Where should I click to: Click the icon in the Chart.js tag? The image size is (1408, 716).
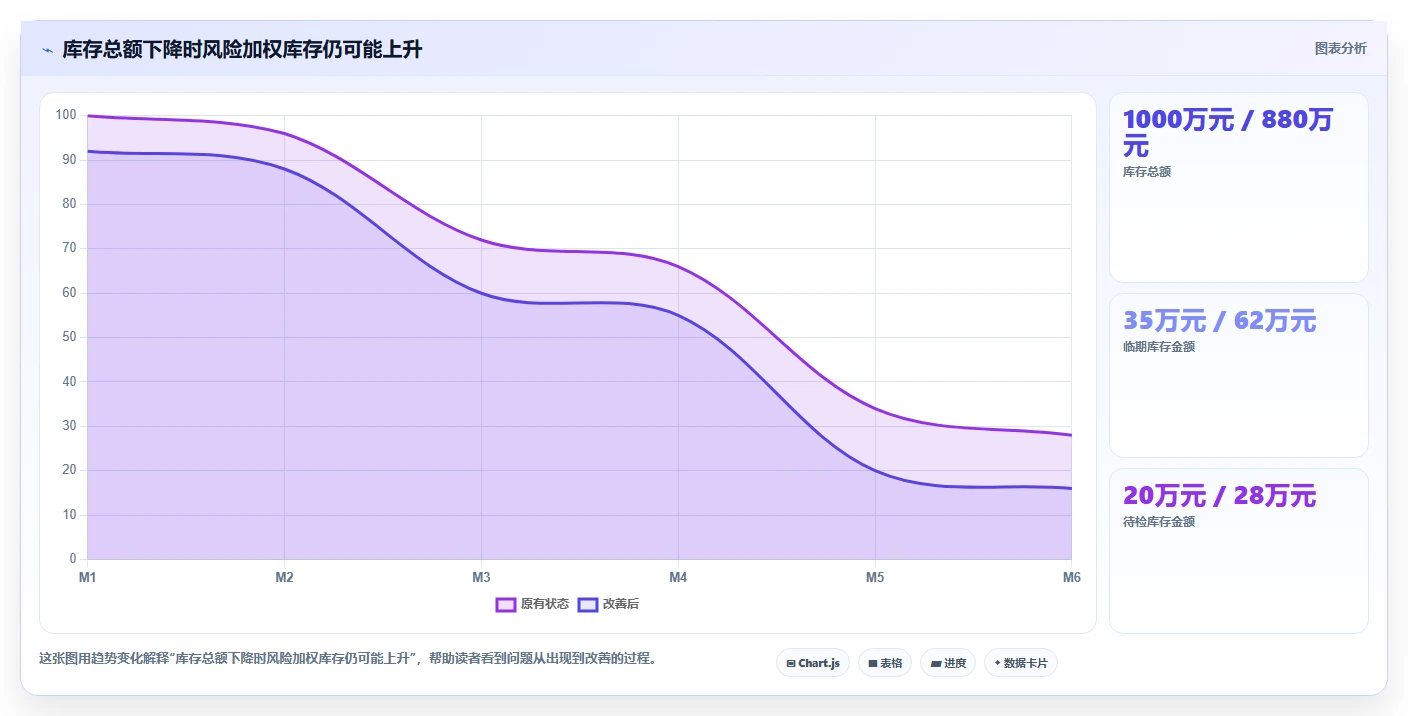coord(791,663)
